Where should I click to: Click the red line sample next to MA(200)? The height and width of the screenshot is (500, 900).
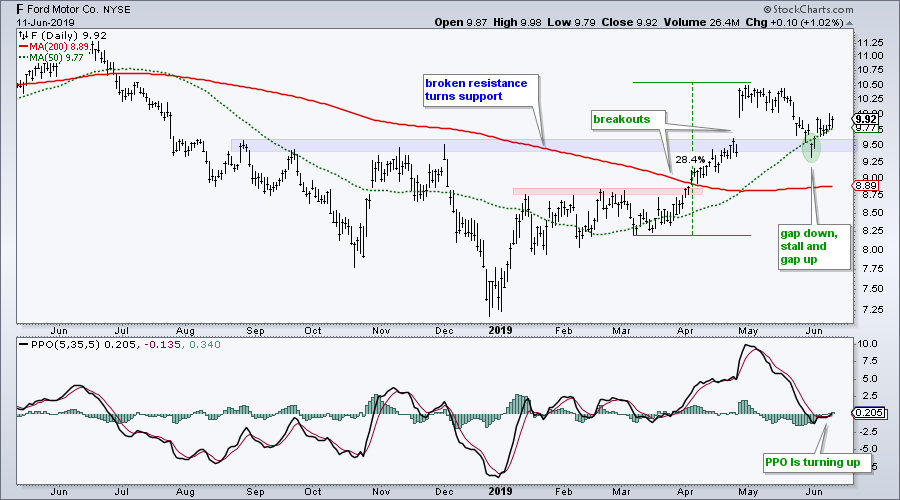pyautogui.click(x=24, y=46)
